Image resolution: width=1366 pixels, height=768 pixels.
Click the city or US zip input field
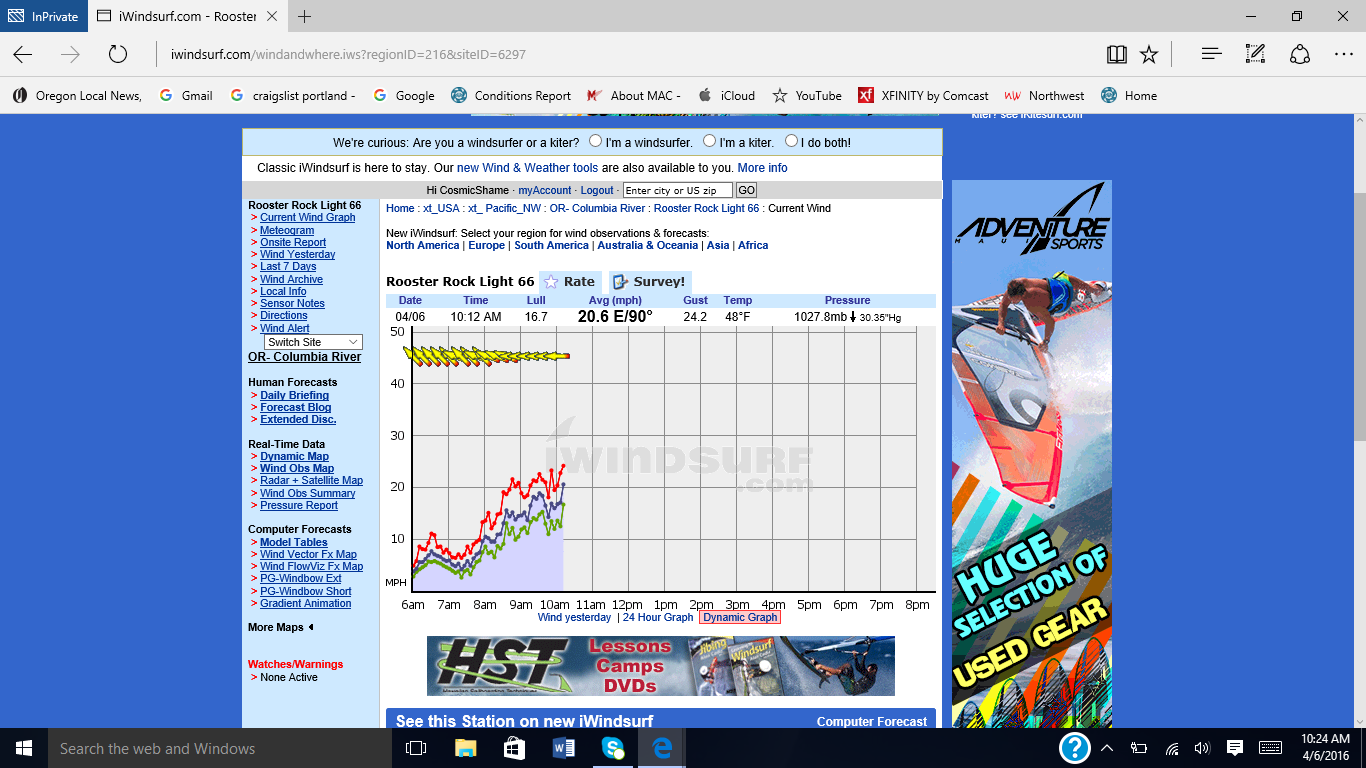click(677, 190)
